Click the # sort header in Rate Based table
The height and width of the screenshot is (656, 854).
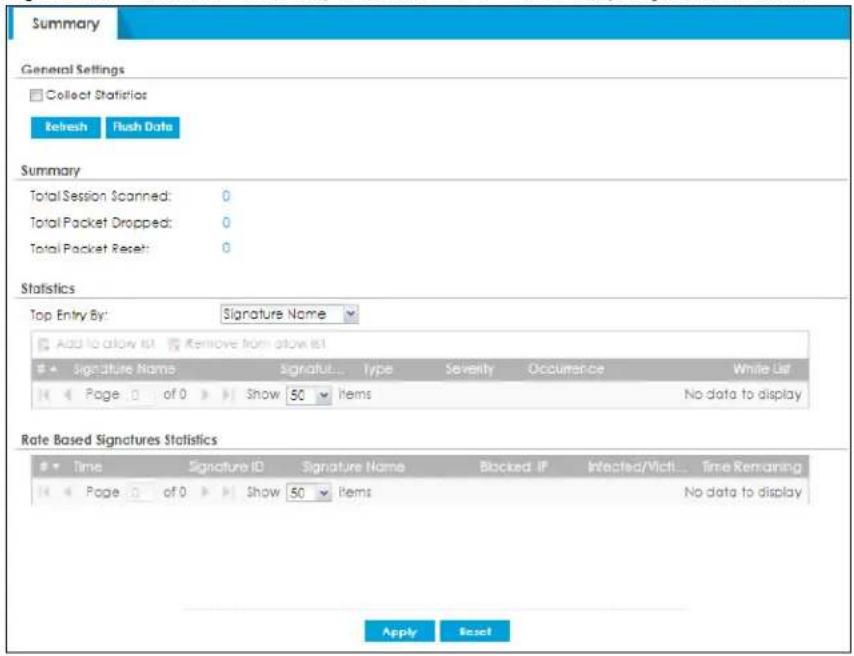48,467
